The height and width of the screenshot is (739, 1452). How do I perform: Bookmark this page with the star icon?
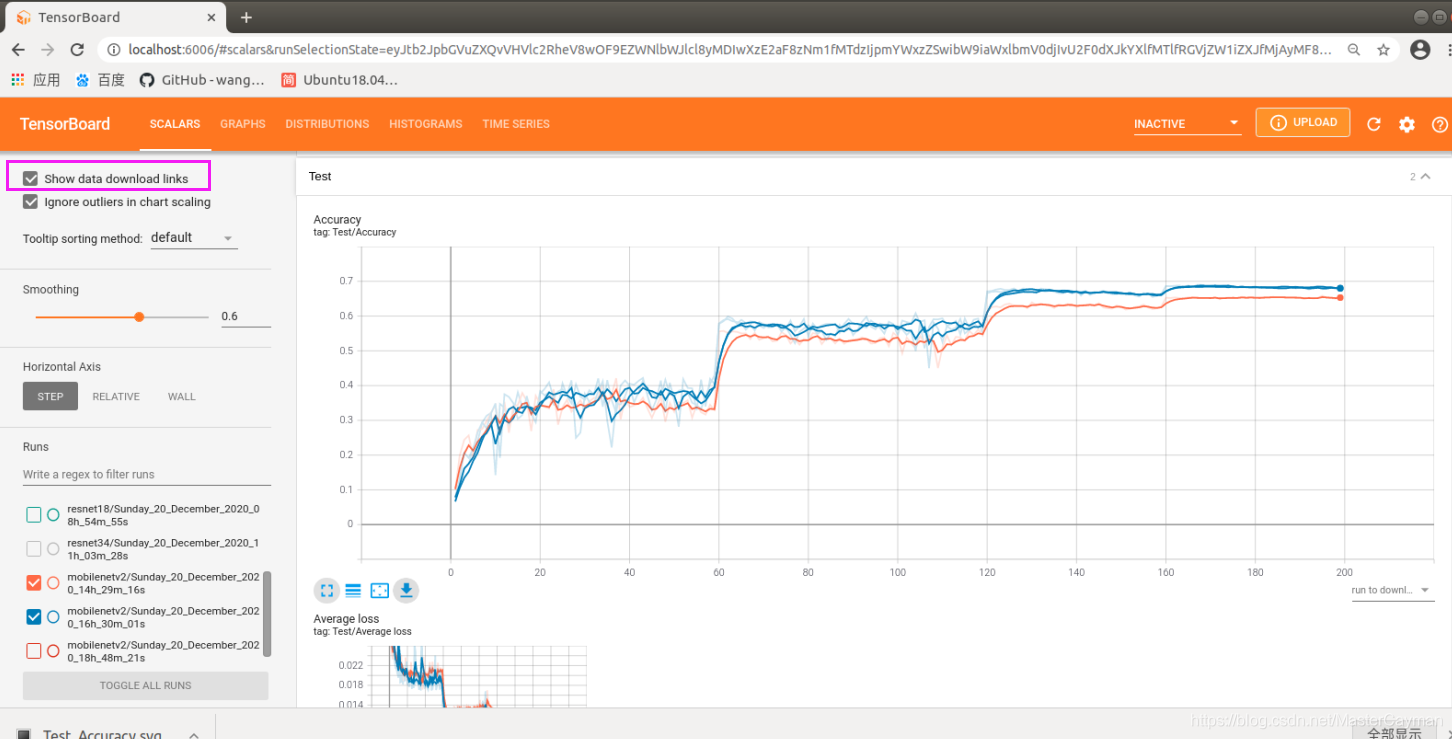1383,49
